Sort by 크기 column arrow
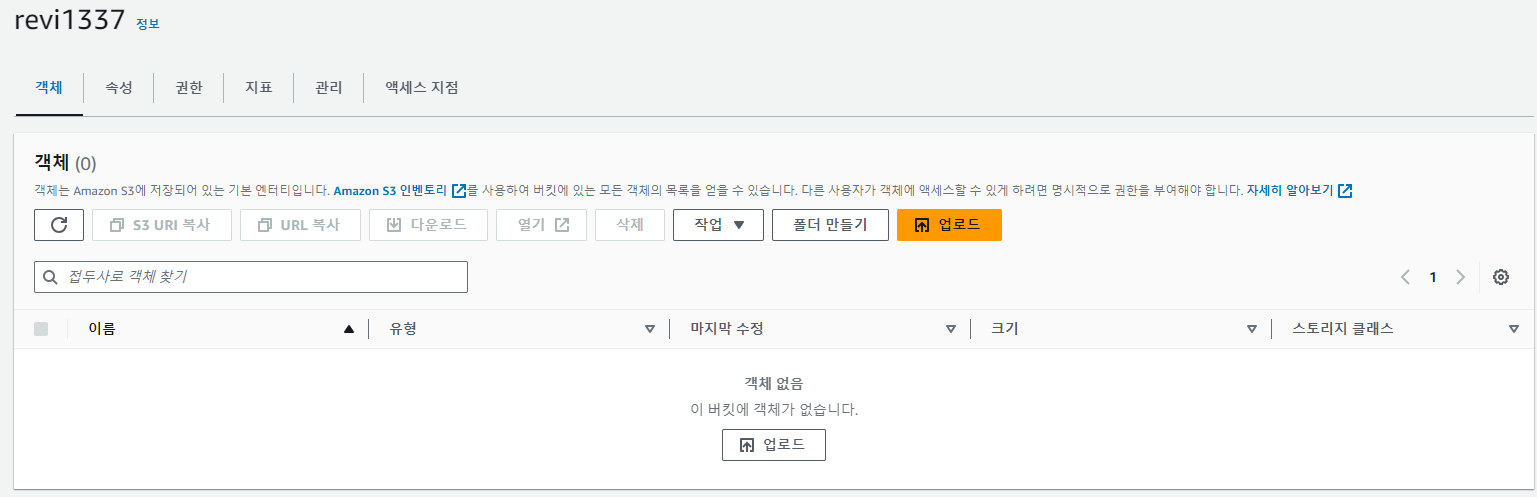 [1251, 329]
